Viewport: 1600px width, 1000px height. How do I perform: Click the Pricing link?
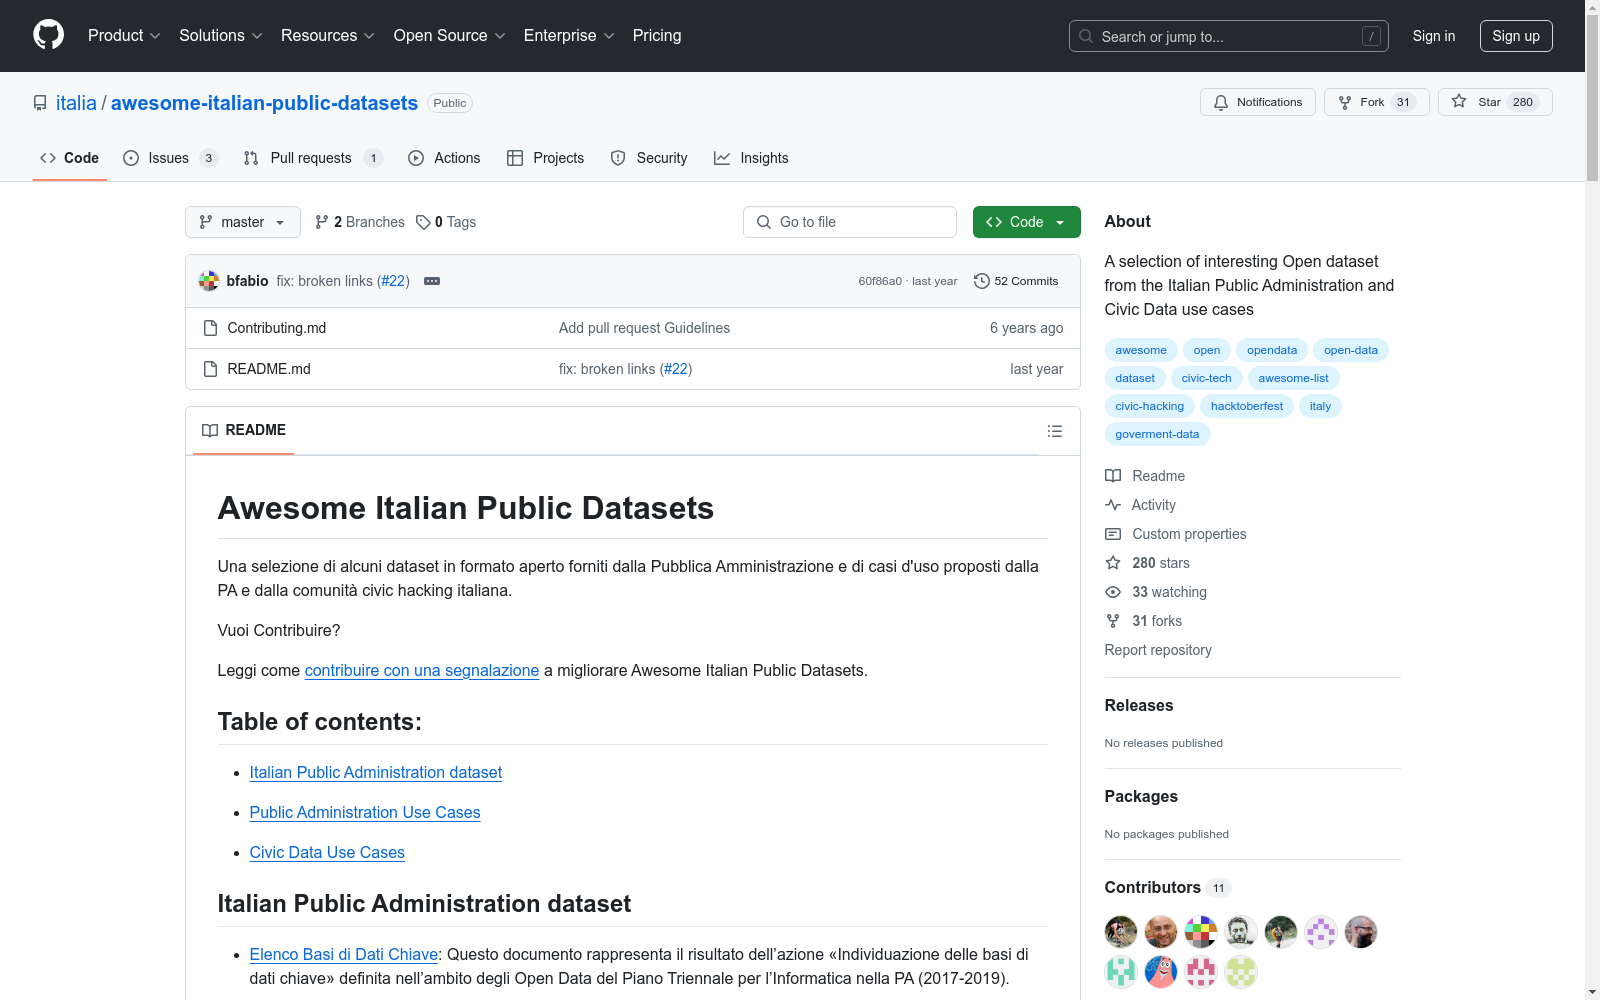point(657,35)
